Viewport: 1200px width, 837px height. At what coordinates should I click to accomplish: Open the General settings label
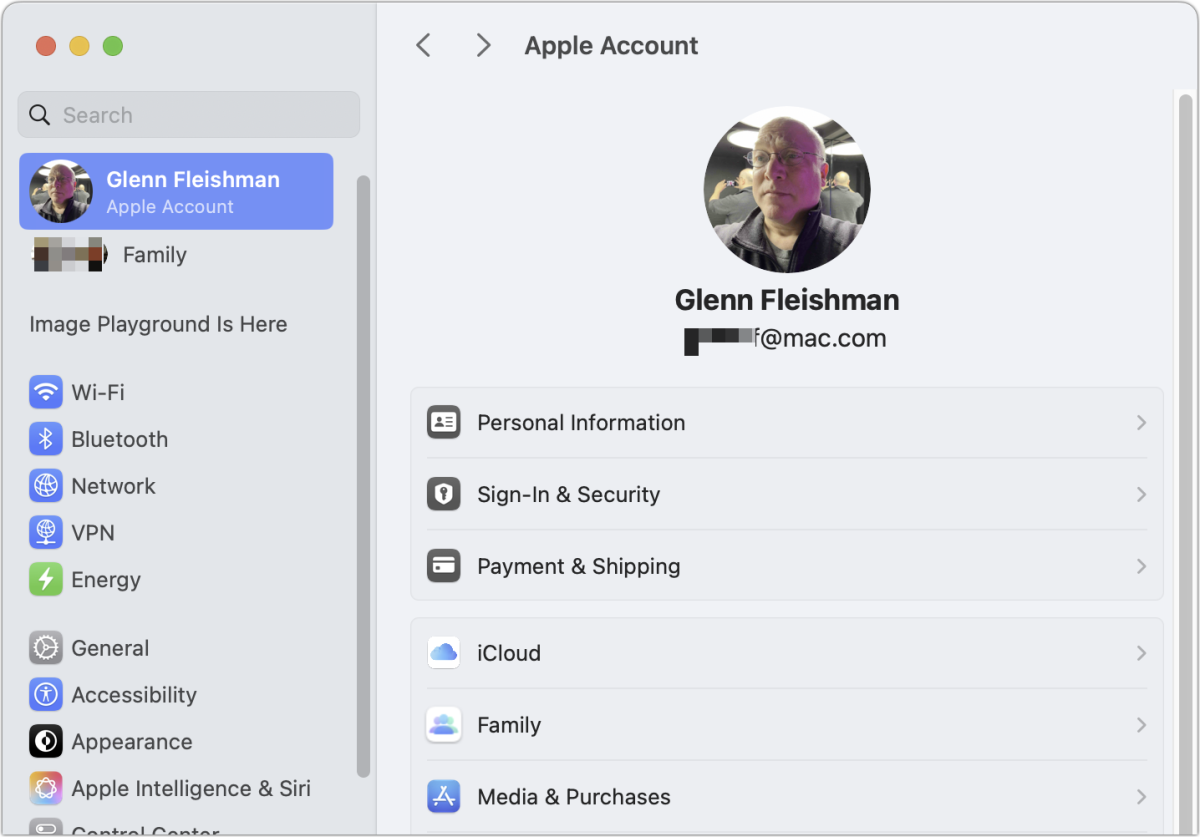coord(110,648)
